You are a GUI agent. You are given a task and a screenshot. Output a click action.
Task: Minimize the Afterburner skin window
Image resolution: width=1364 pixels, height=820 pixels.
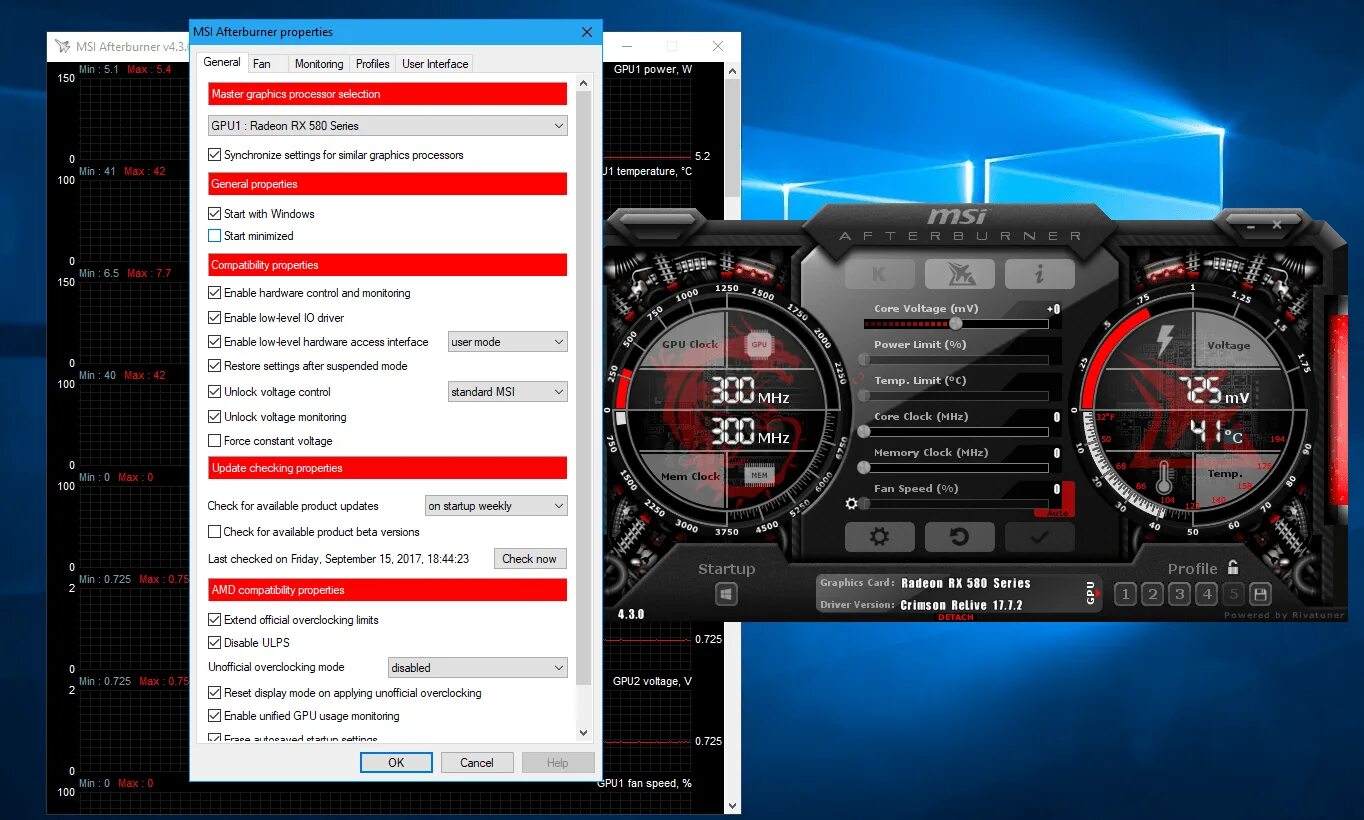click(1251, 228)
